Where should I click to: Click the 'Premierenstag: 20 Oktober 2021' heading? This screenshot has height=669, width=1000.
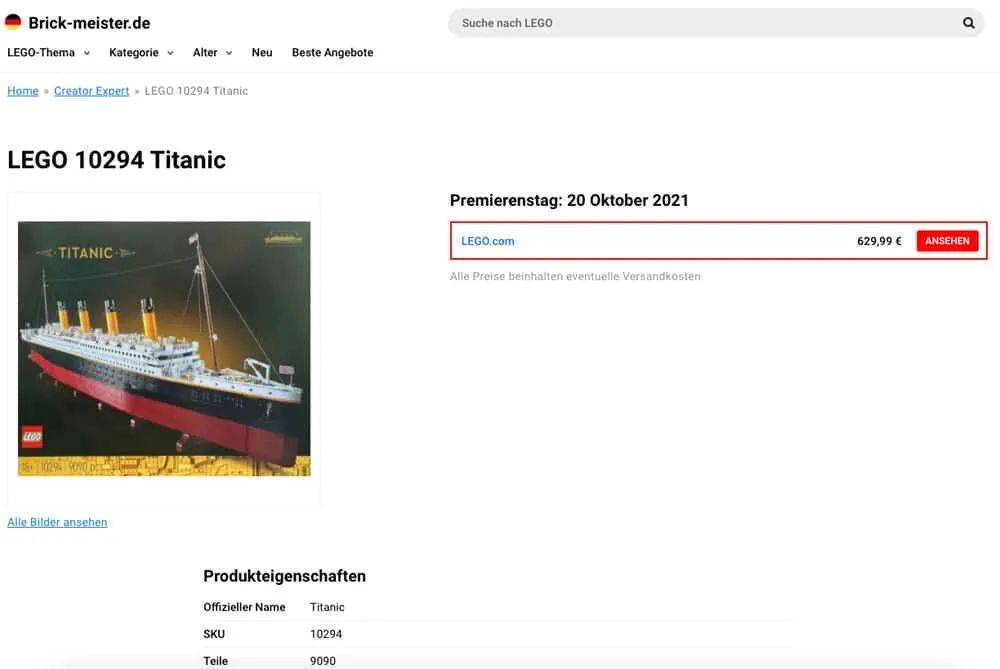coord(569,200)
